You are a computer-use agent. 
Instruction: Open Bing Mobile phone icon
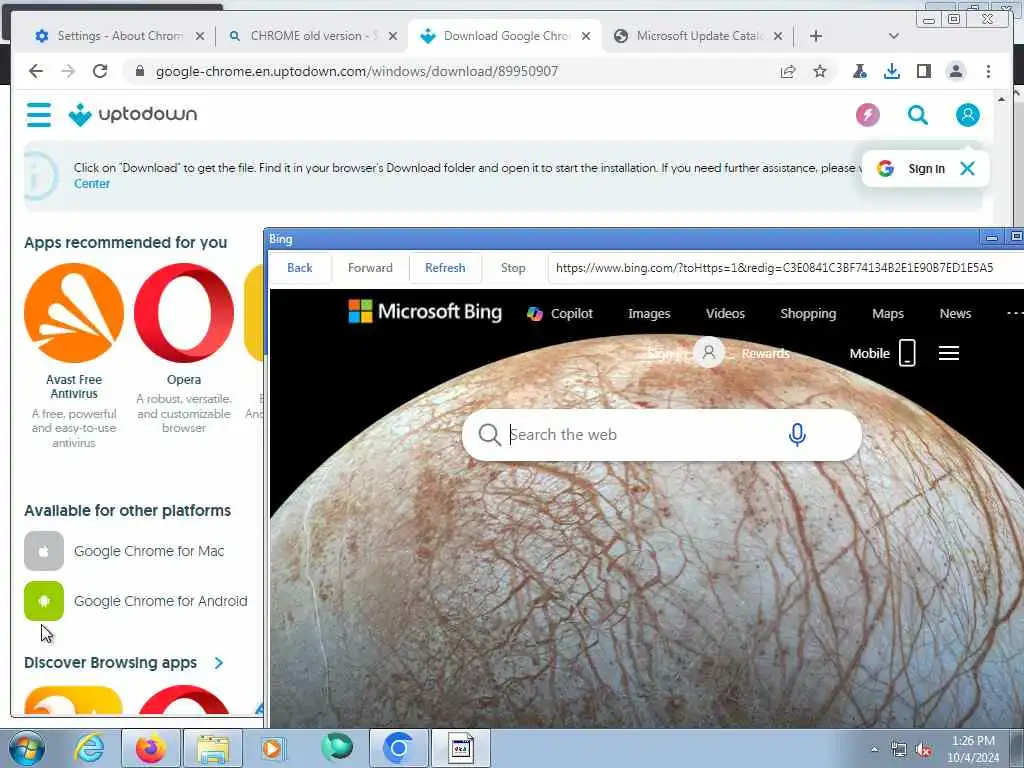click(x=907, y=353)
